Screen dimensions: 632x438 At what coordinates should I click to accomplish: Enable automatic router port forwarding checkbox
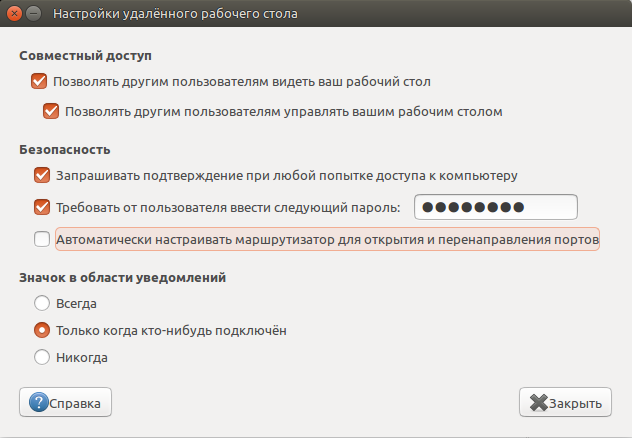[42, 239]
